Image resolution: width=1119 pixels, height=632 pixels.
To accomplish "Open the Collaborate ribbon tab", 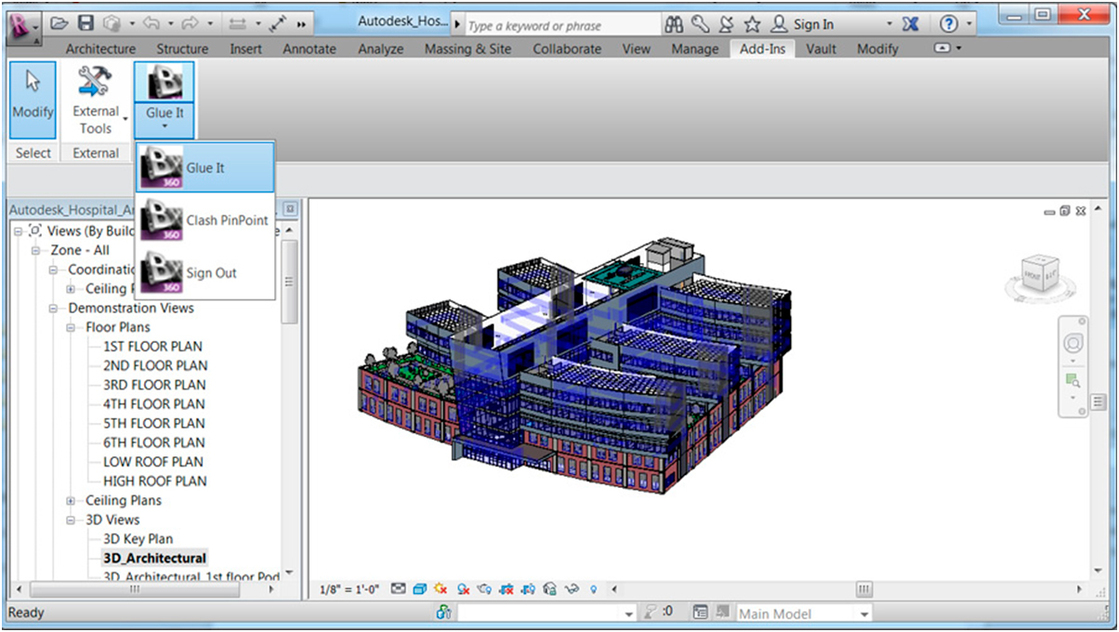I will 566,48.
